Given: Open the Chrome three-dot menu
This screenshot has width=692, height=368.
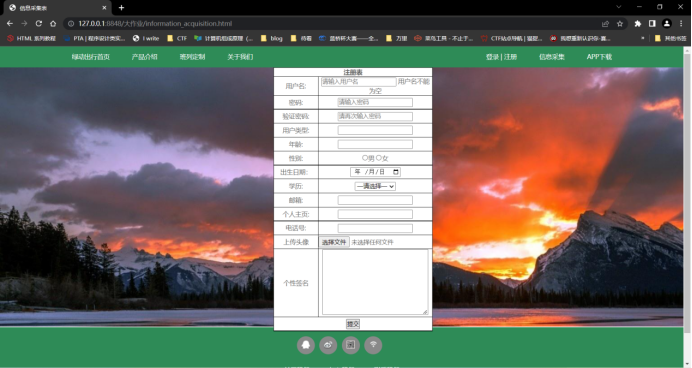Looking at the screenshot, I should 681,23.
